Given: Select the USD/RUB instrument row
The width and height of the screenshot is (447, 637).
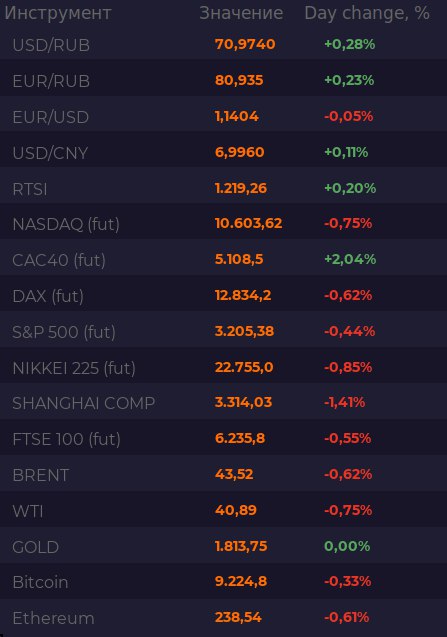Looking at the screenshot, I should coord(224,44).
